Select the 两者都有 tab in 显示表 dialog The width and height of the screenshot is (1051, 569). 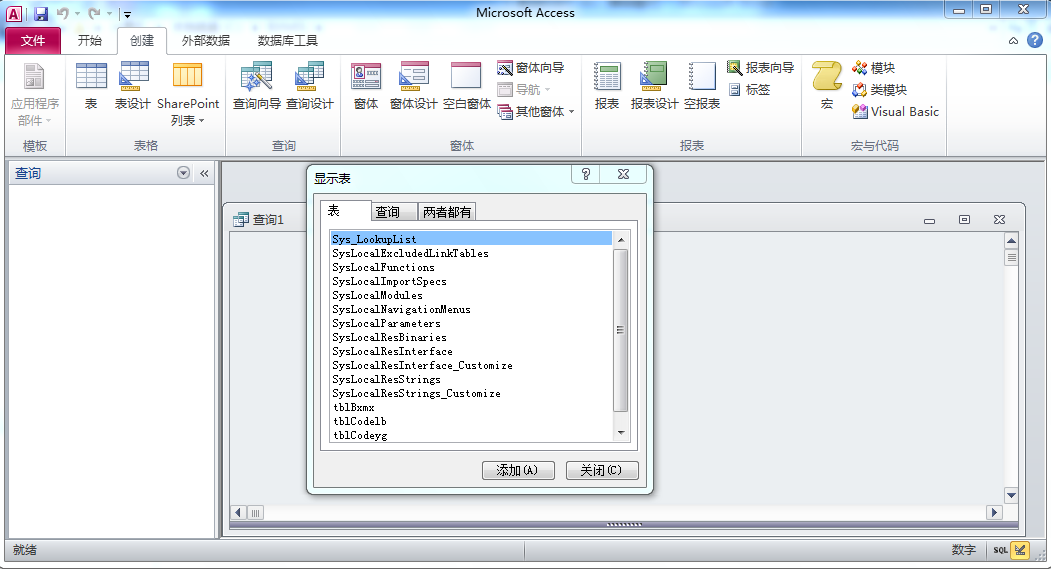pos(447,212)
